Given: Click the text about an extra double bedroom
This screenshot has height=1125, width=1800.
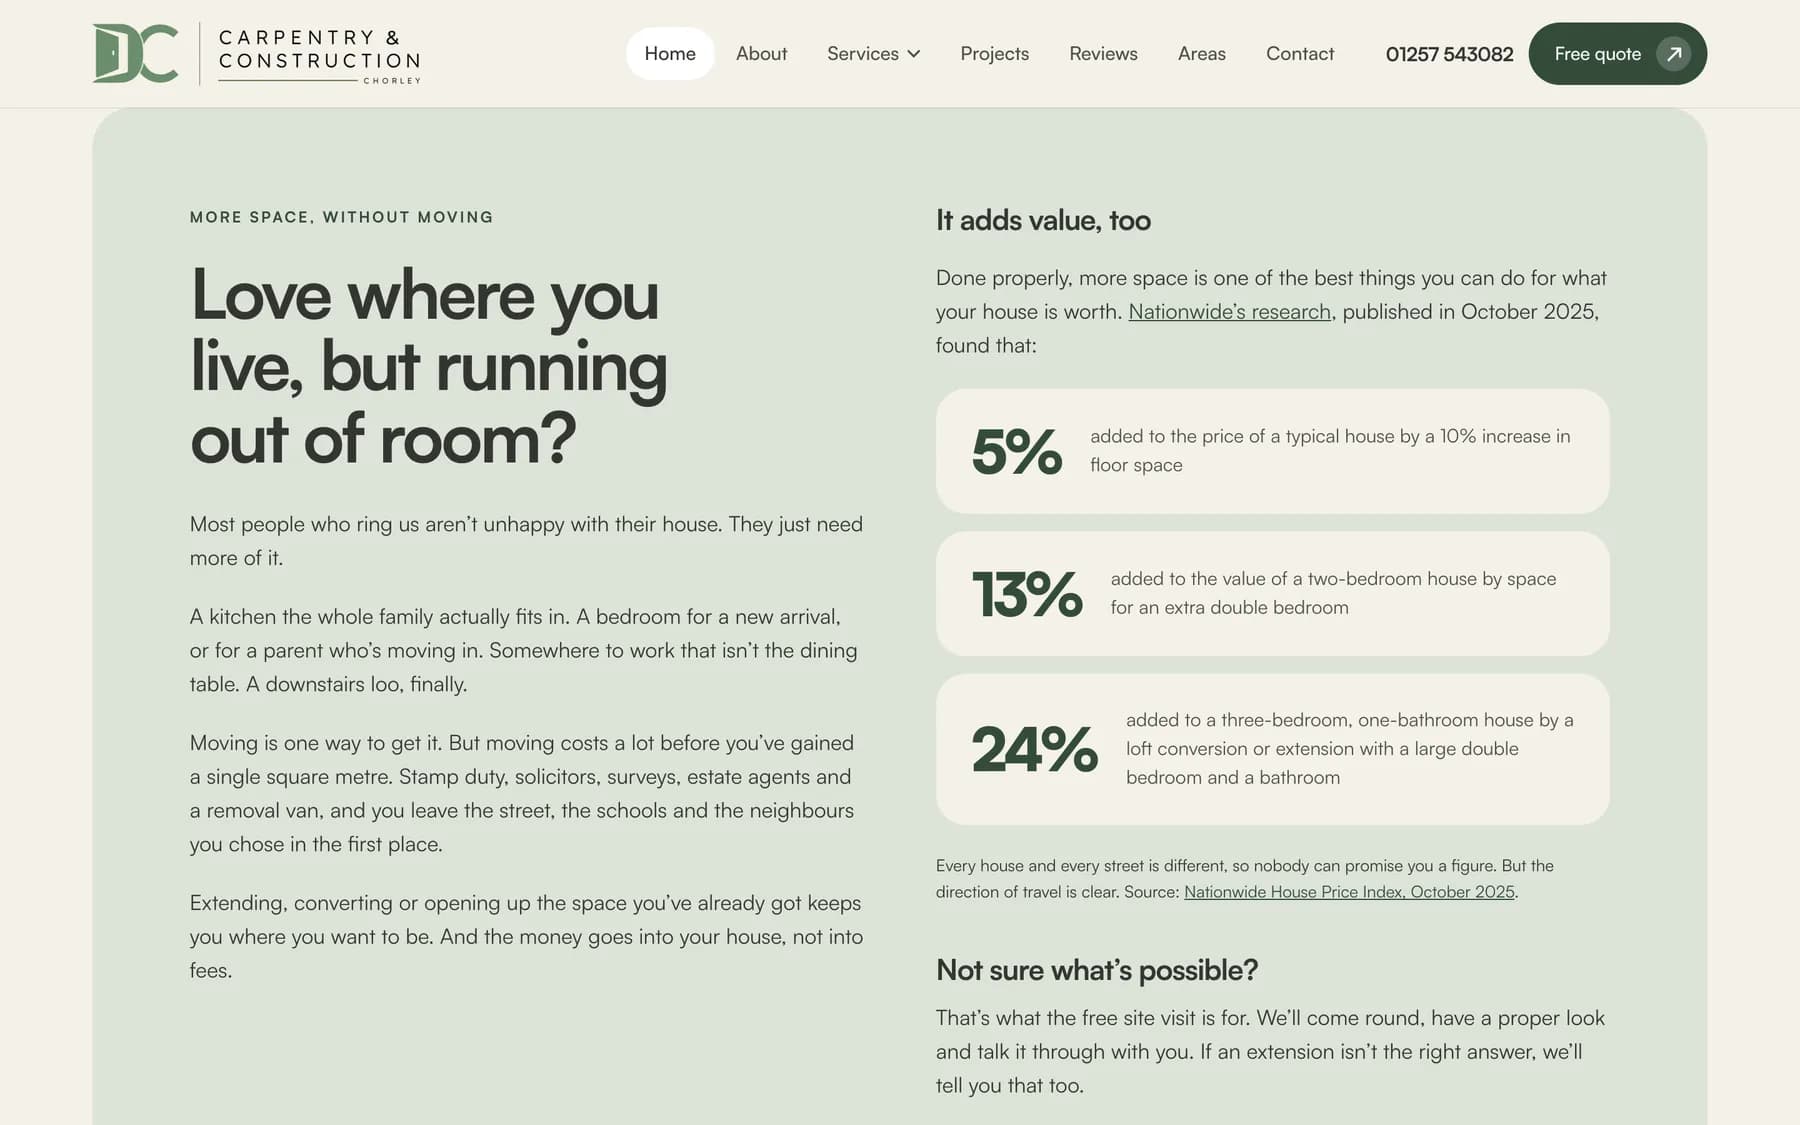Looking at the screenshot, I should [1333, 593].
